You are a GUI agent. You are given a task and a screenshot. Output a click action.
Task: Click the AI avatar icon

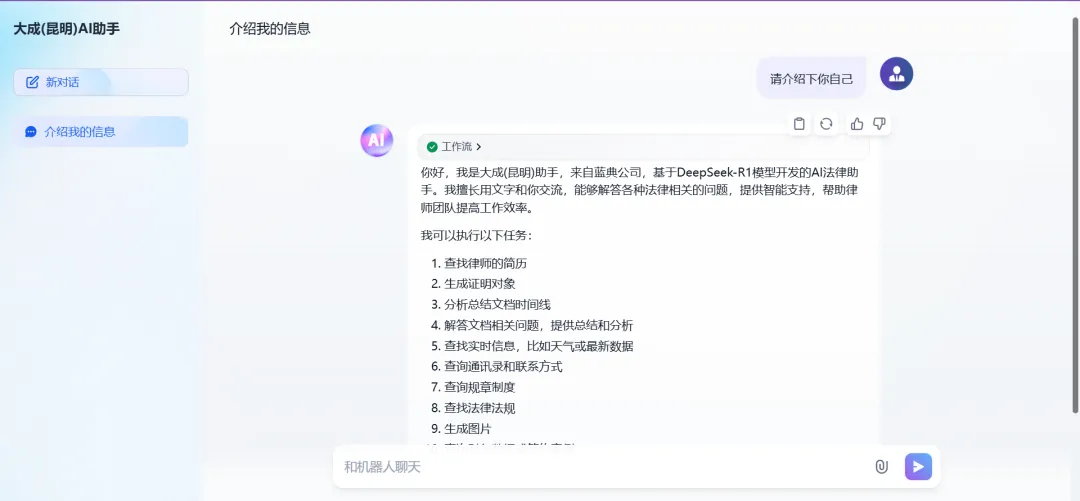[377, 141]
